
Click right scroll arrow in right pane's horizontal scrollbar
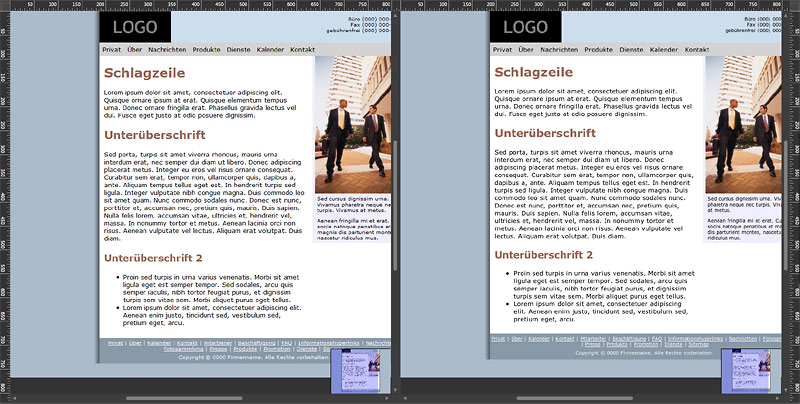(778, 398)
